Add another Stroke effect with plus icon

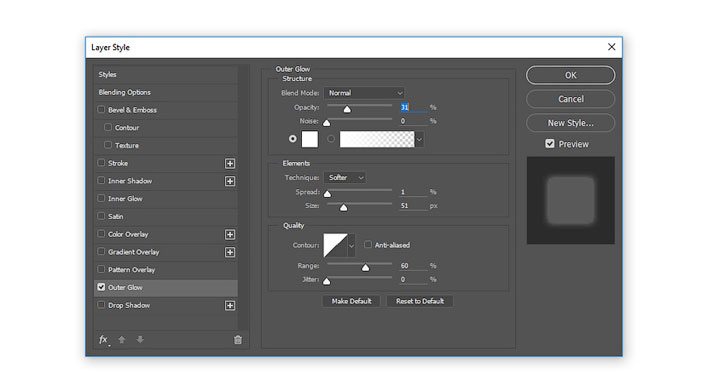[230, 163]
